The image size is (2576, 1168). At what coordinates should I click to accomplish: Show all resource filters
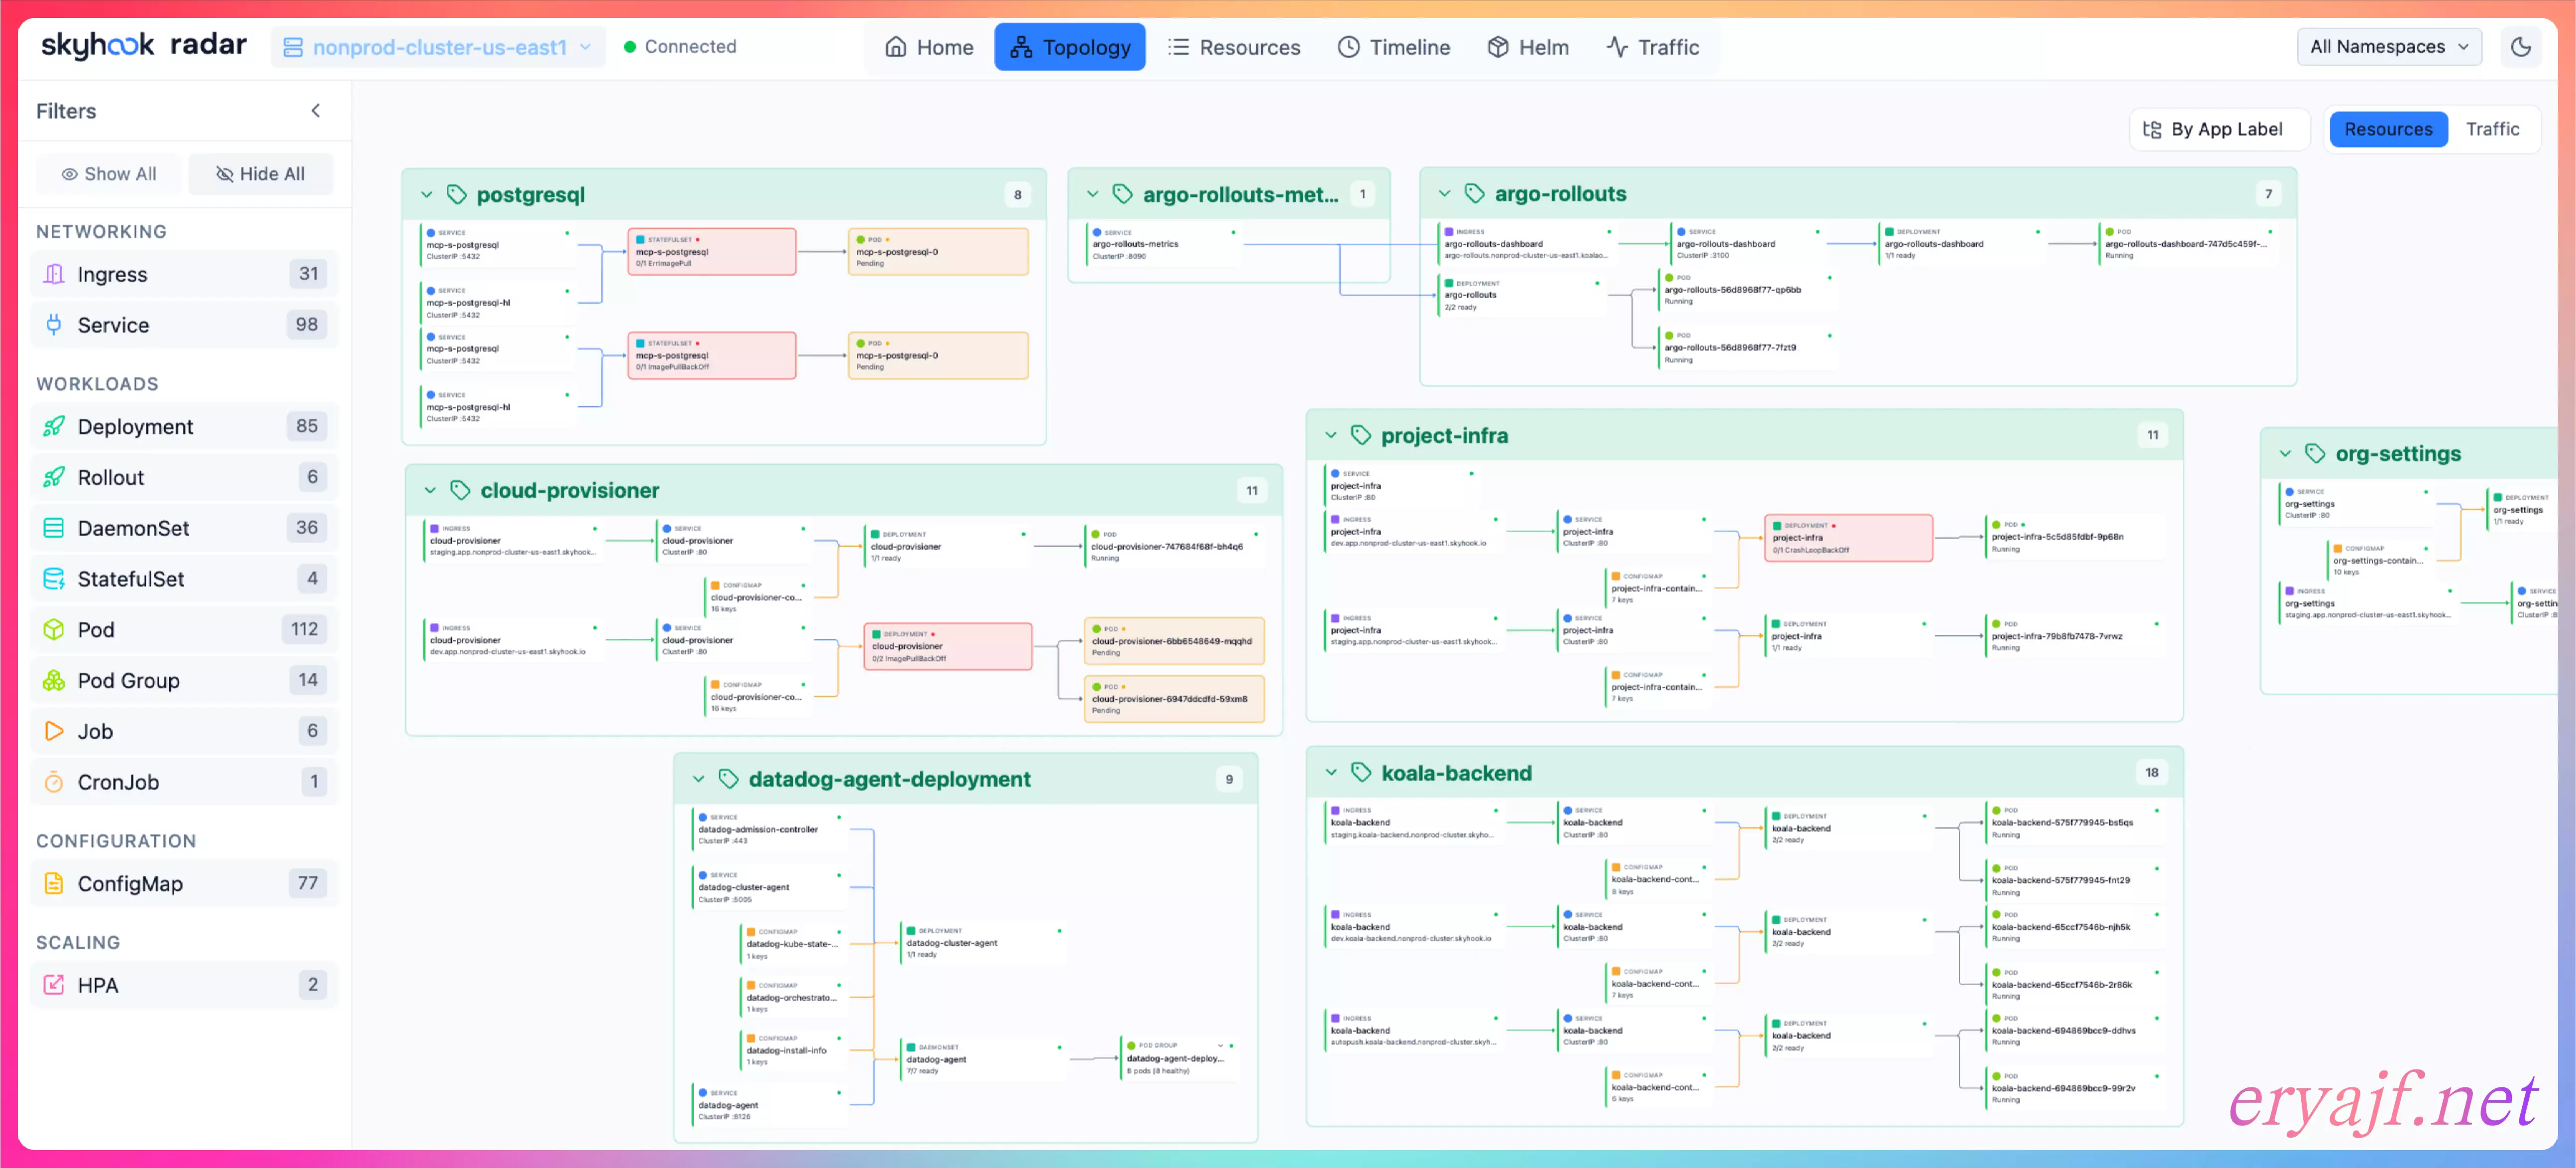click(109, 174)
